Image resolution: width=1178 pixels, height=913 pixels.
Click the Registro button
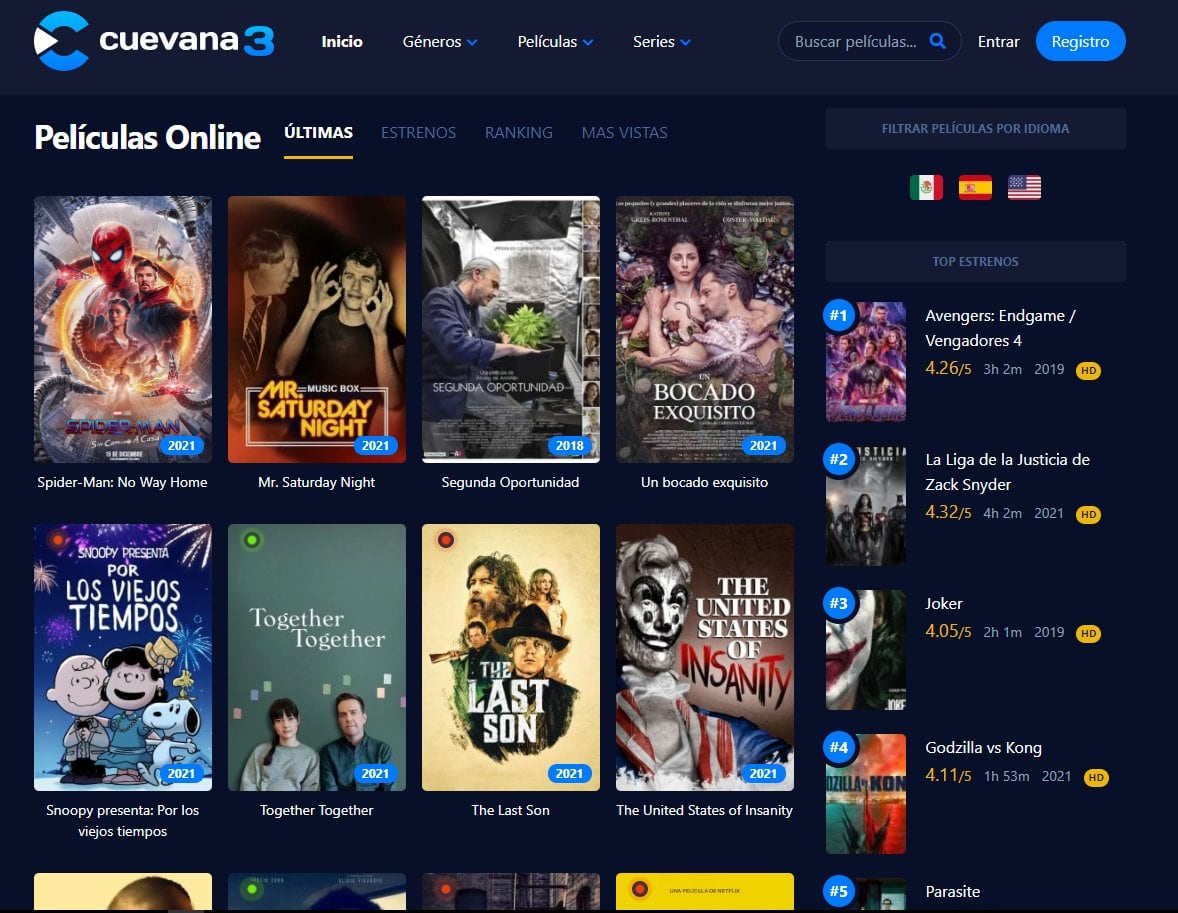tap(1080, 41)
